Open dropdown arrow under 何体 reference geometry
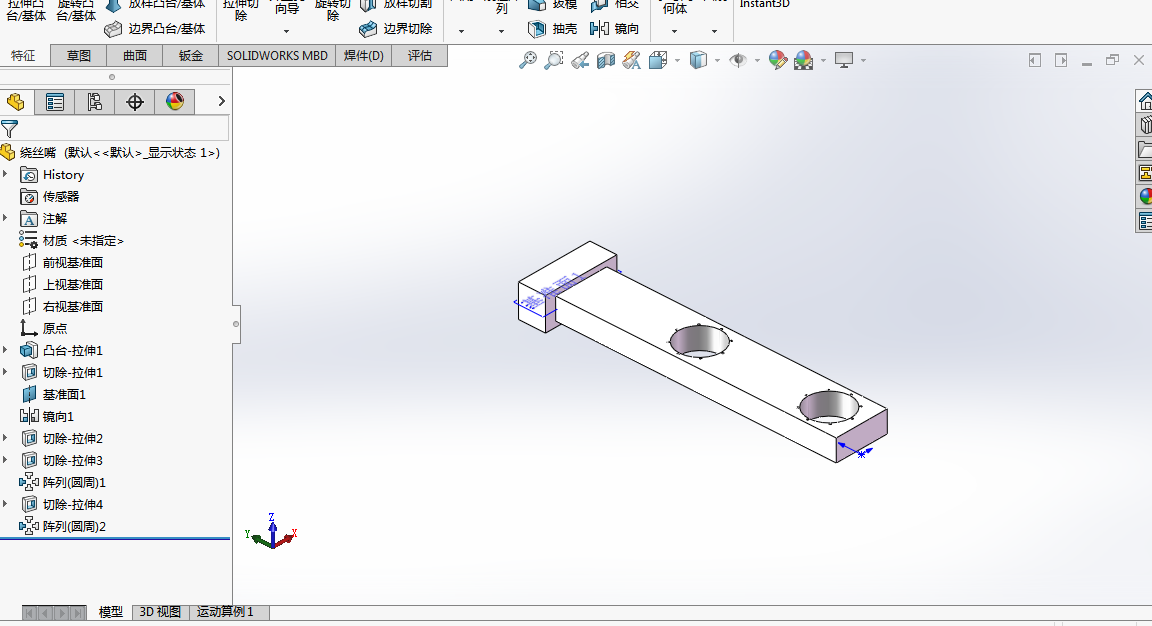 pyautogui.click(x=674, y=32)
